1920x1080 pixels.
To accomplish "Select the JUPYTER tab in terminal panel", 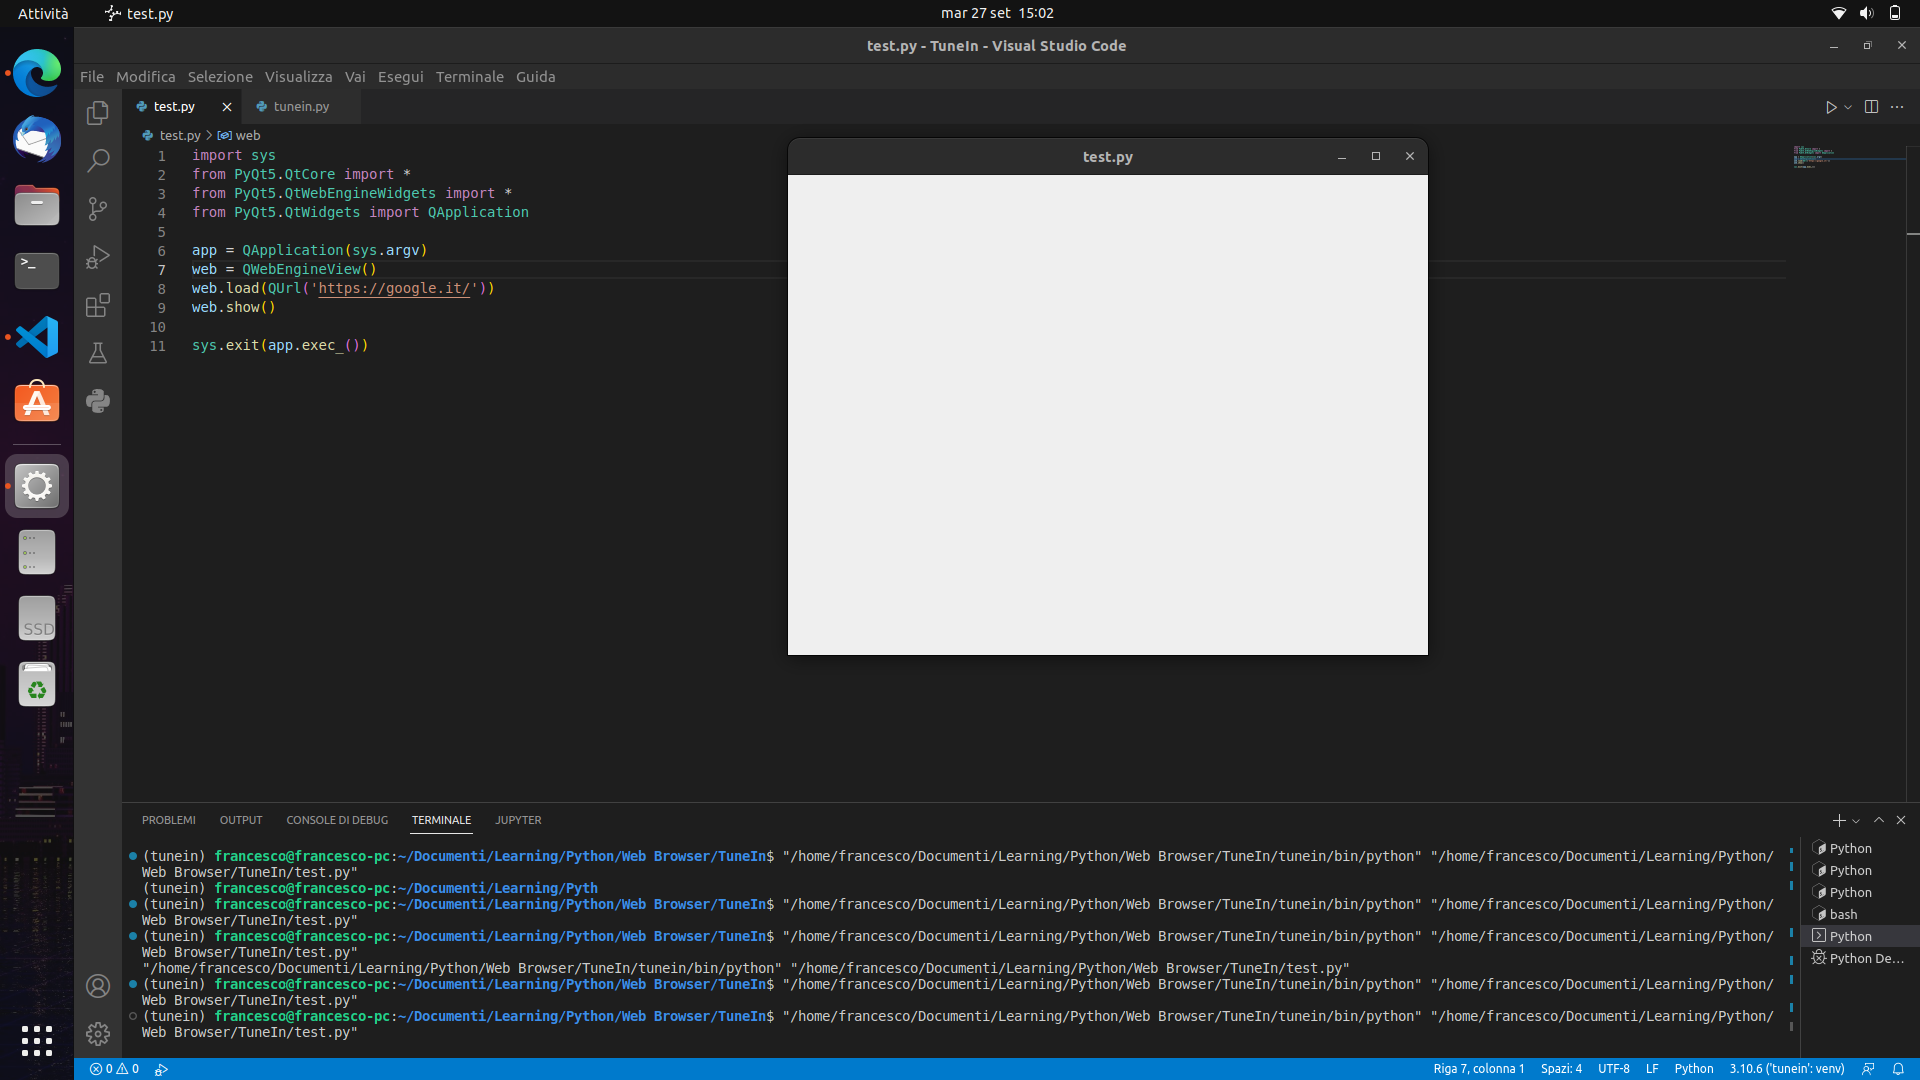I will pos(518,819).
